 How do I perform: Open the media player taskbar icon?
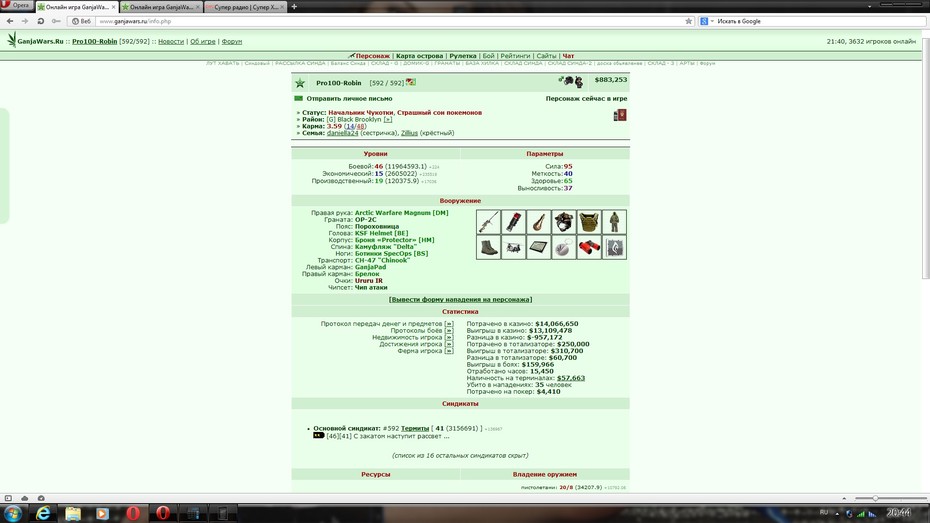click(x=102, y=513)
